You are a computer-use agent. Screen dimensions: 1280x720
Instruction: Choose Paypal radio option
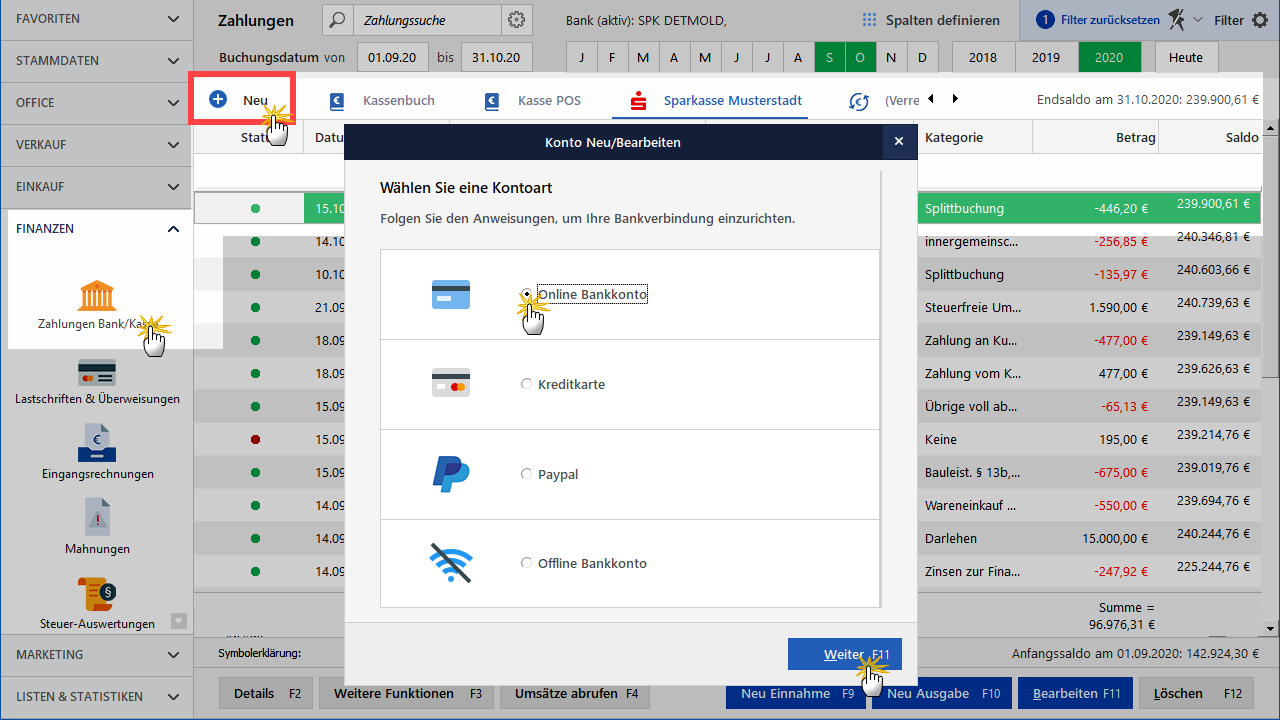(527, 474)
